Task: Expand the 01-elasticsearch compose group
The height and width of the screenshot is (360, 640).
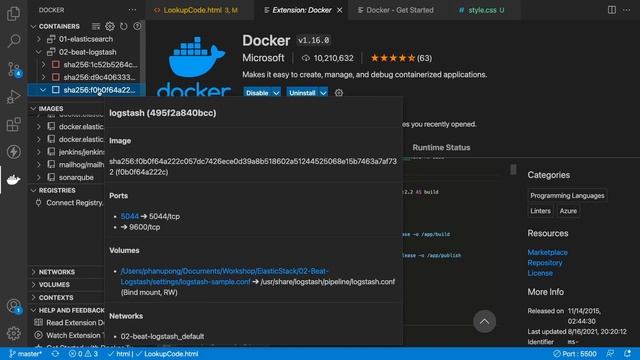Action: point(39,39)
